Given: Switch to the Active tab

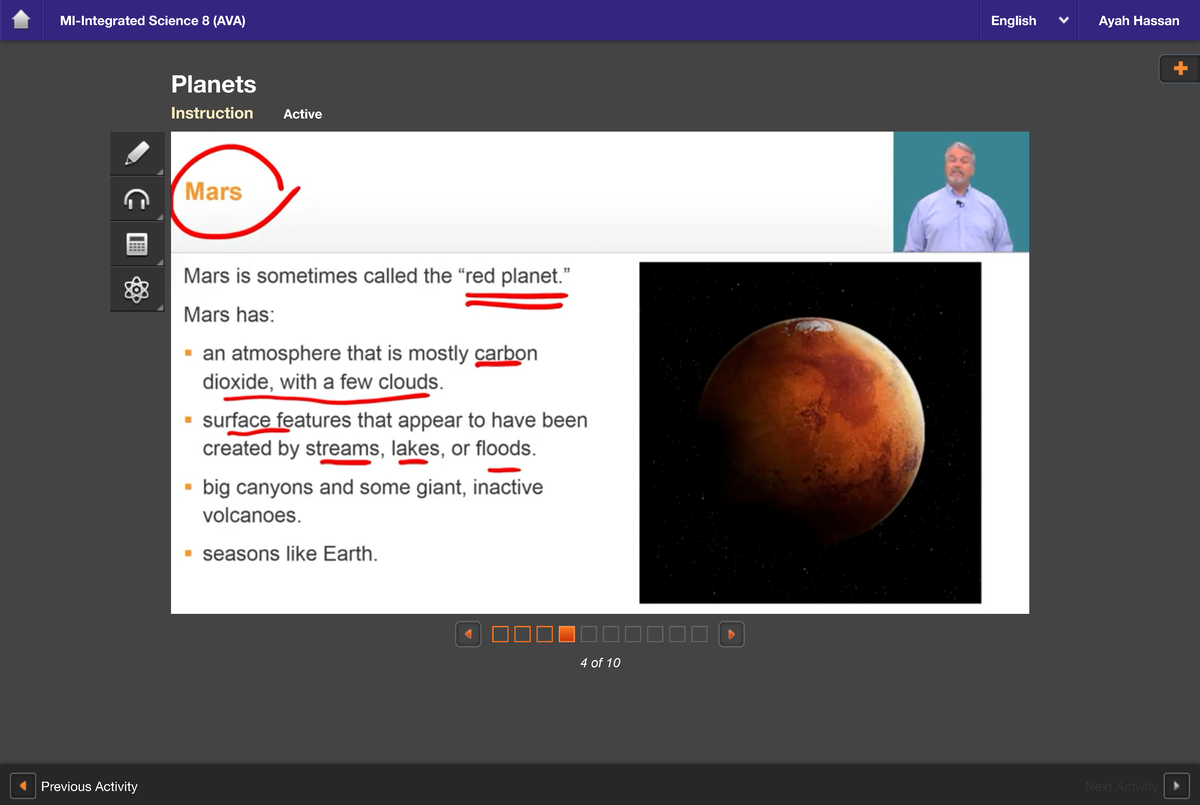Looking at the screenshot, I should pos(302,114).
